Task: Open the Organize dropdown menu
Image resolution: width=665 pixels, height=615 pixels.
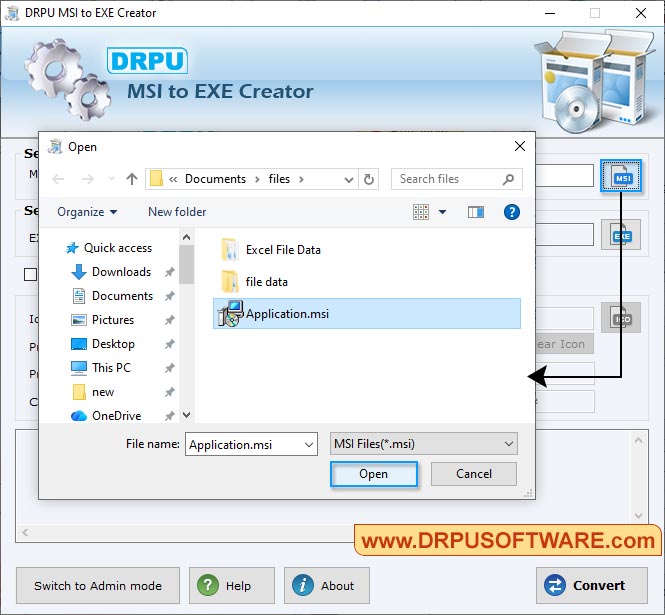Action: [x=87, y=212]
